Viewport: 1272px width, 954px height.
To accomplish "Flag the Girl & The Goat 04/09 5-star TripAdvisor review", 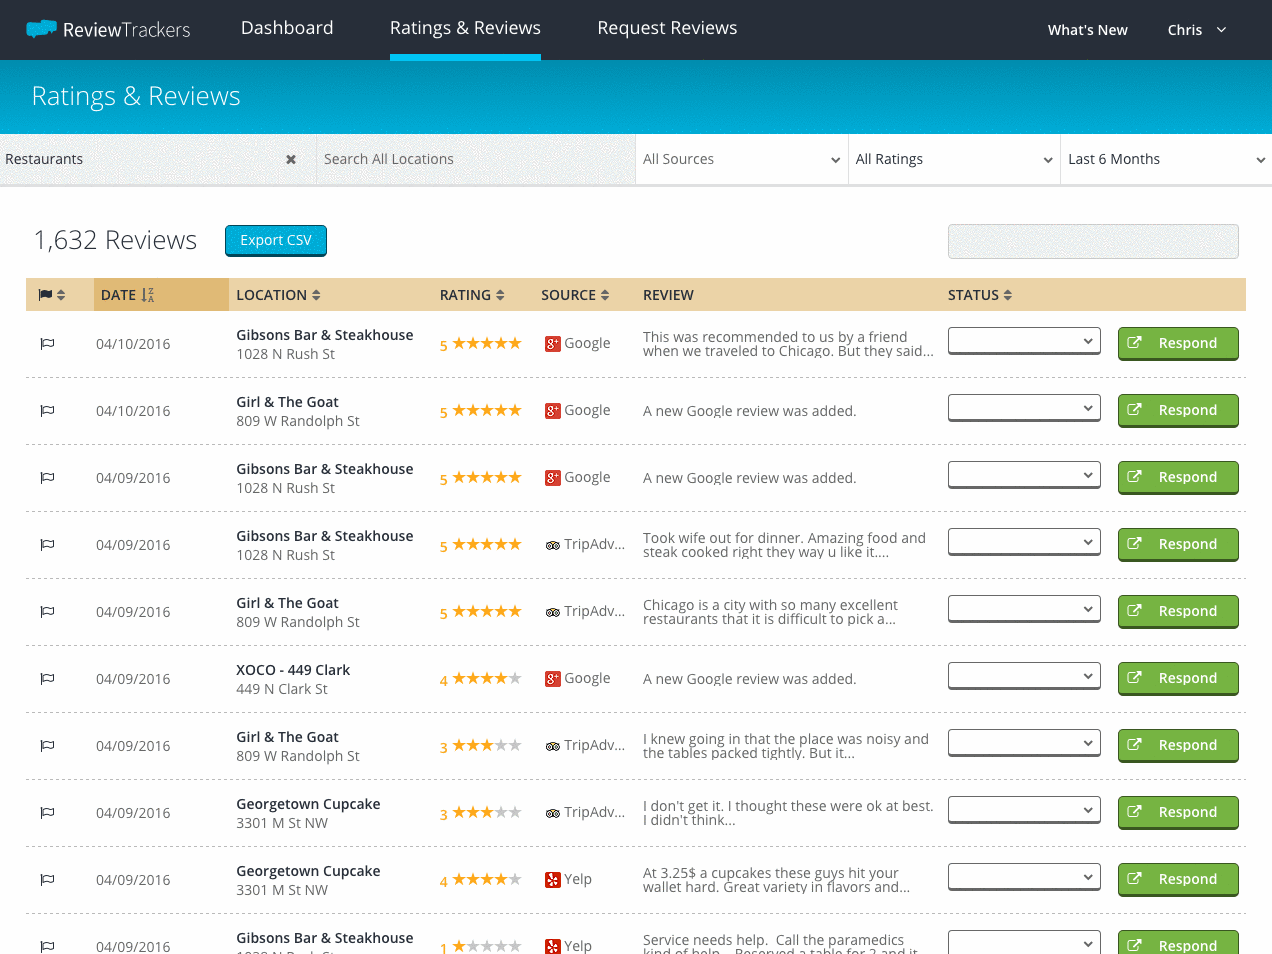I will click(47, 611).
